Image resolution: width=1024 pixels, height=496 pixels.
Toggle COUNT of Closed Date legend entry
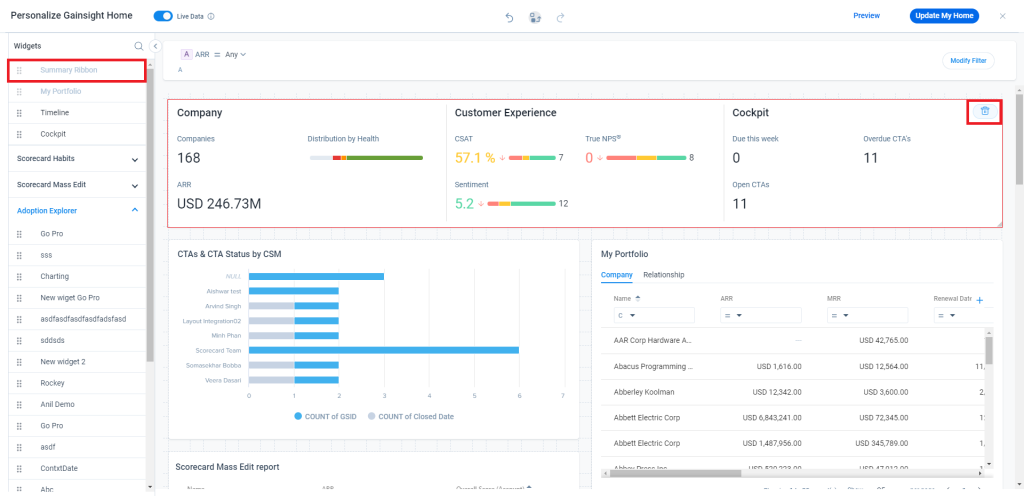click(411, 416)
